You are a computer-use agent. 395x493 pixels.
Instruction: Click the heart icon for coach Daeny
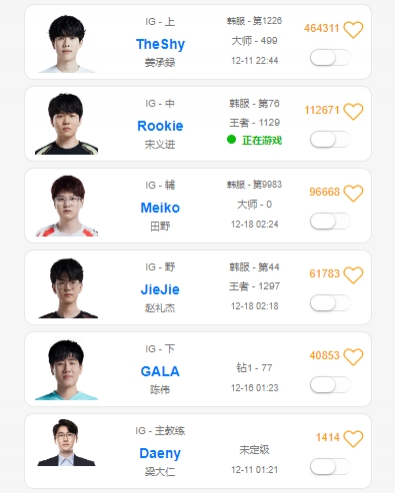pos(353,439)
